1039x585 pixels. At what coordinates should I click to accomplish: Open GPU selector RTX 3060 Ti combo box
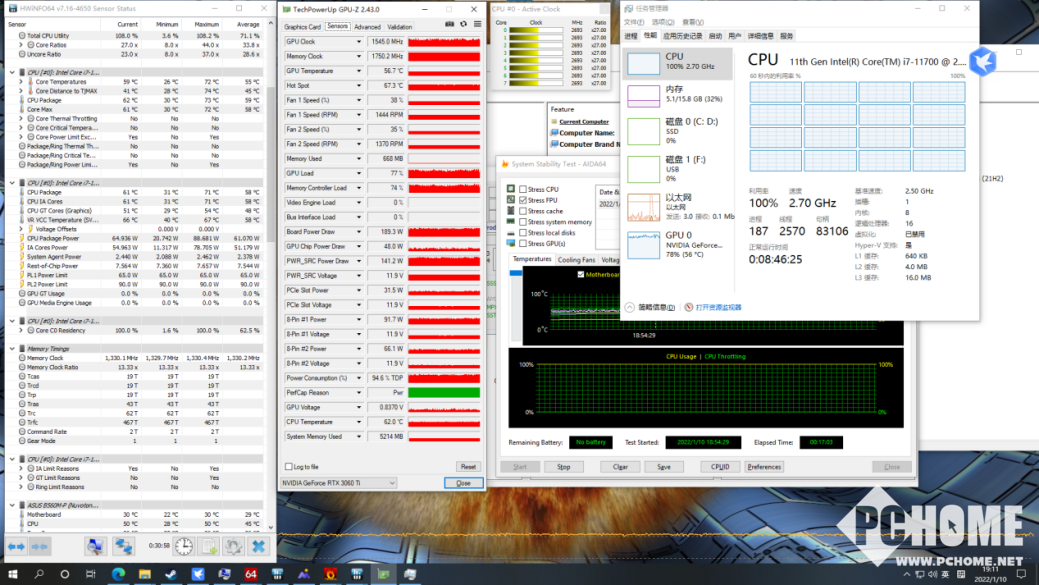pyautogui.click(x=339, y=483)
